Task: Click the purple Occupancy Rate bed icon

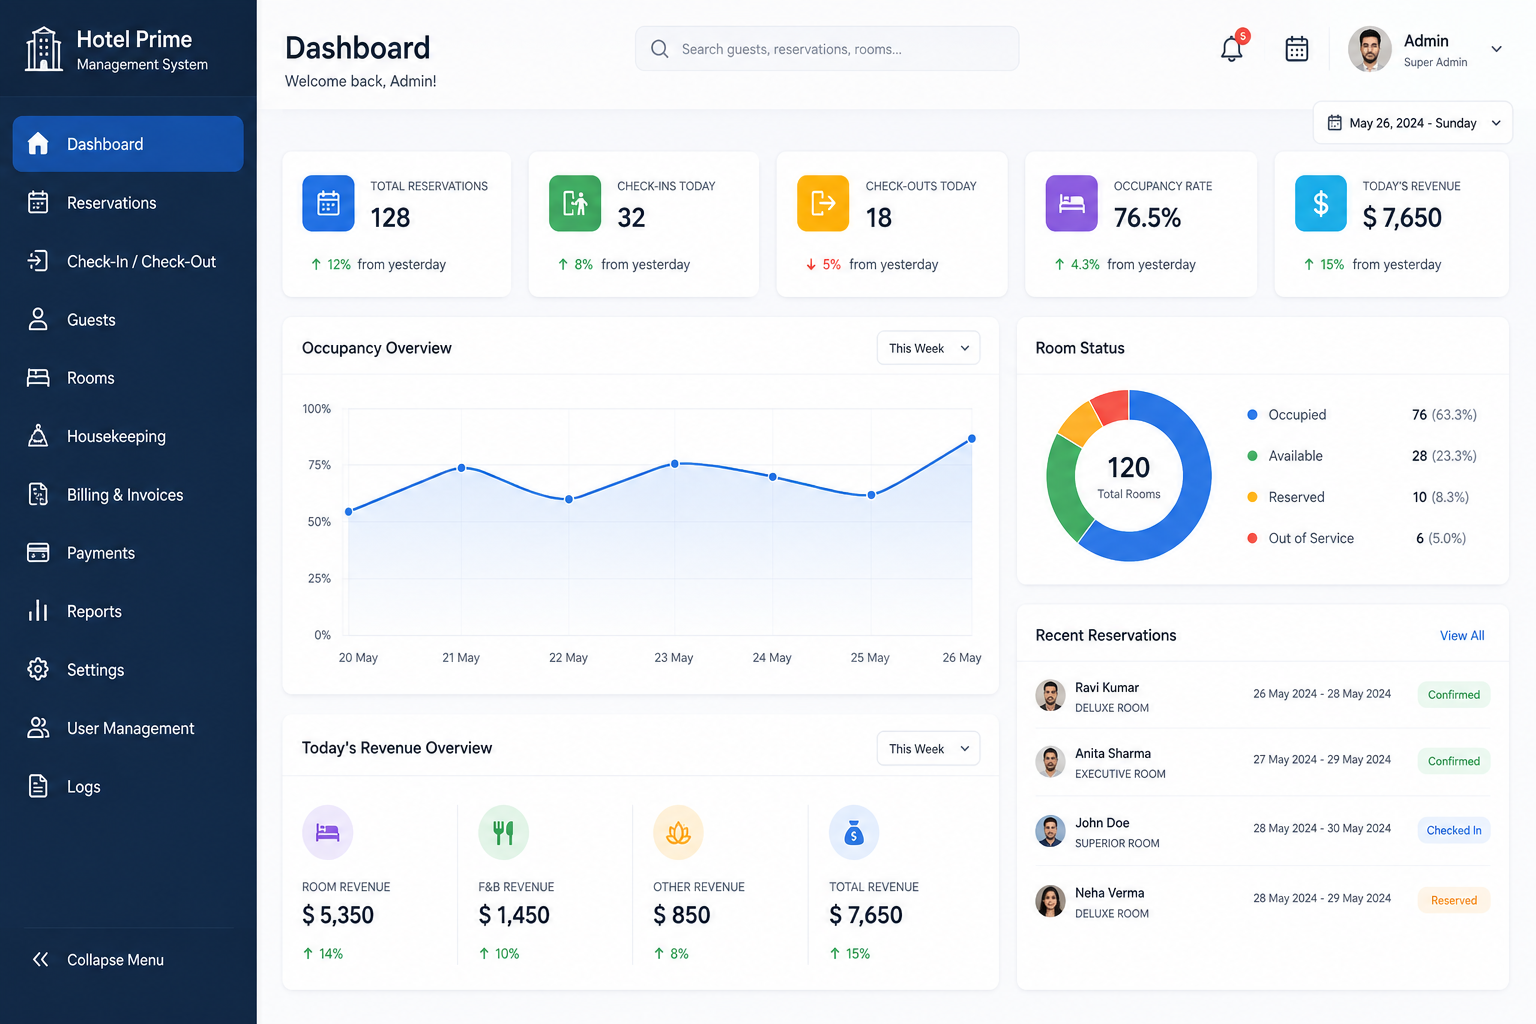Action: (1071, 203)
